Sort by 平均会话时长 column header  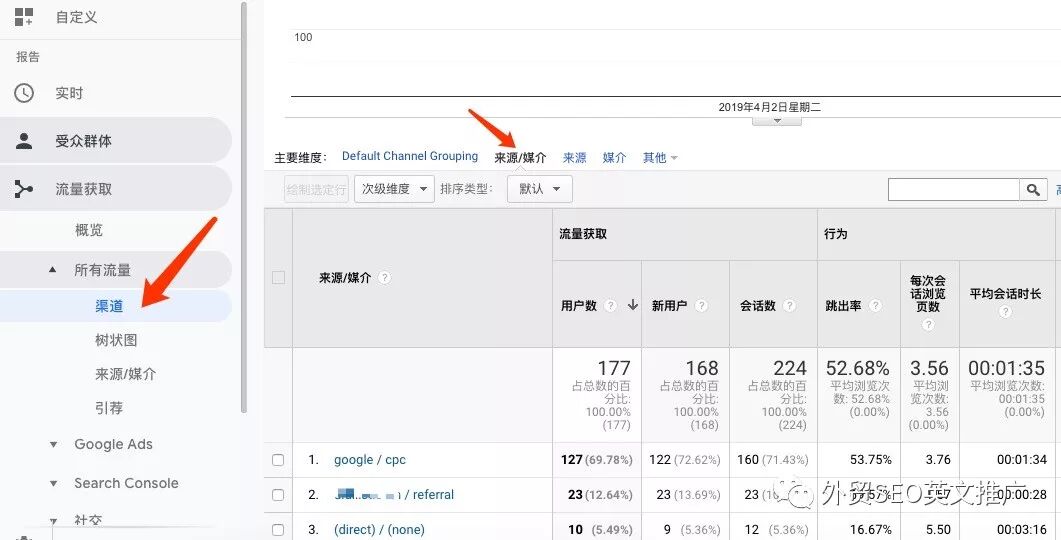coord(1006,294)
